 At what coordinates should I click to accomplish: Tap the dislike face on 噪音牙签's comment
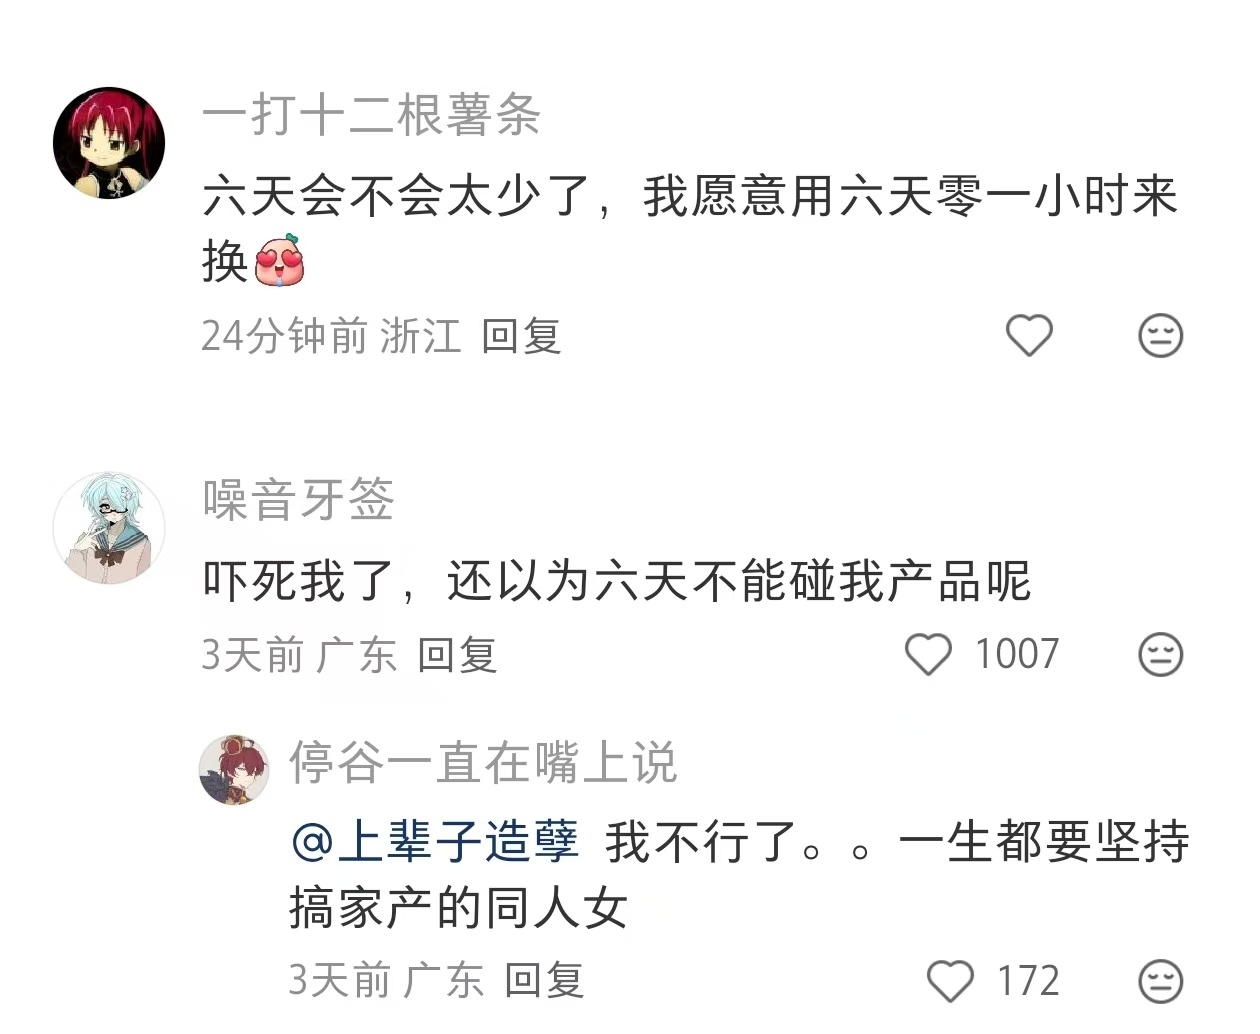1161,655
